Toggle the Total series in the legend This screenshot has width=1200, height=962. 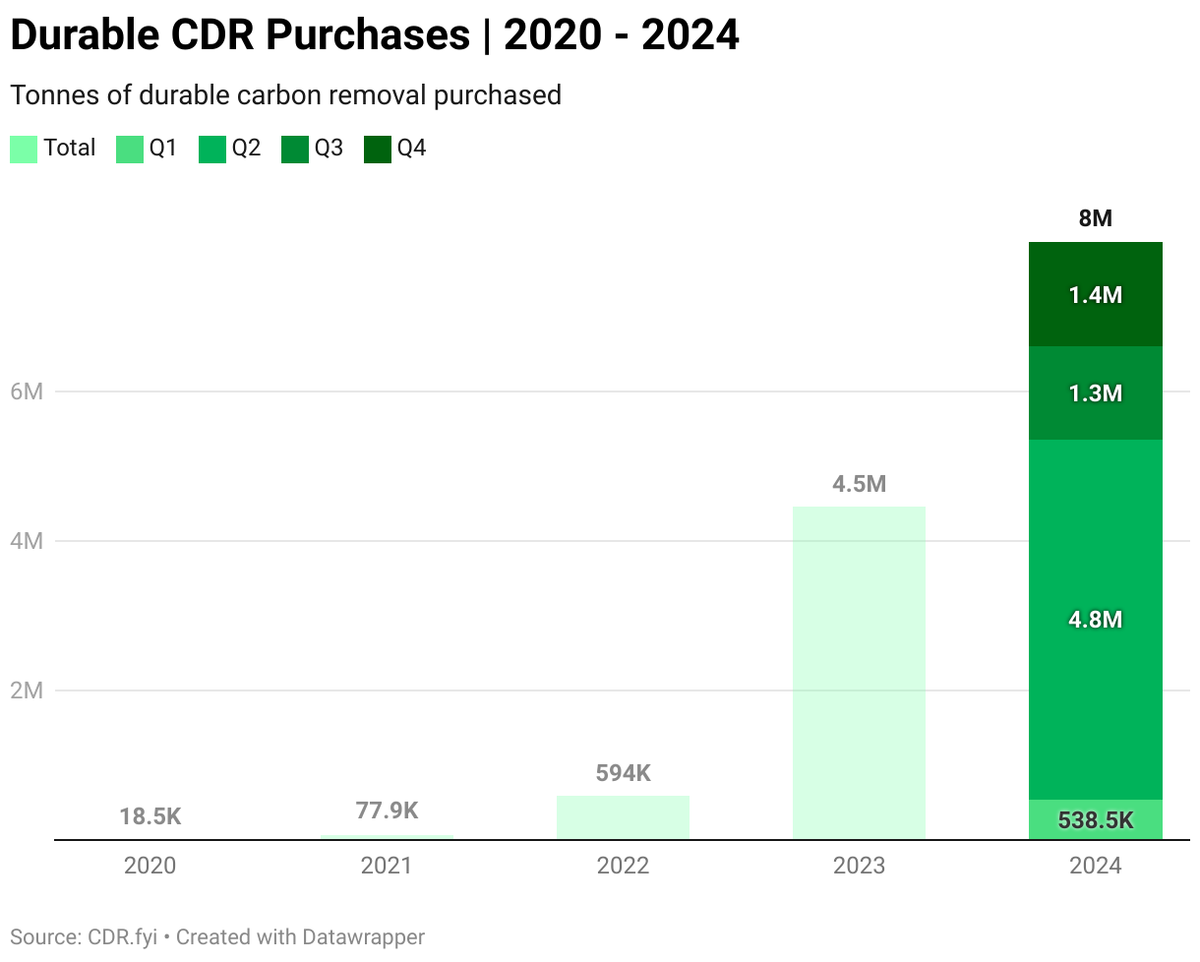[x=22, y=148]
